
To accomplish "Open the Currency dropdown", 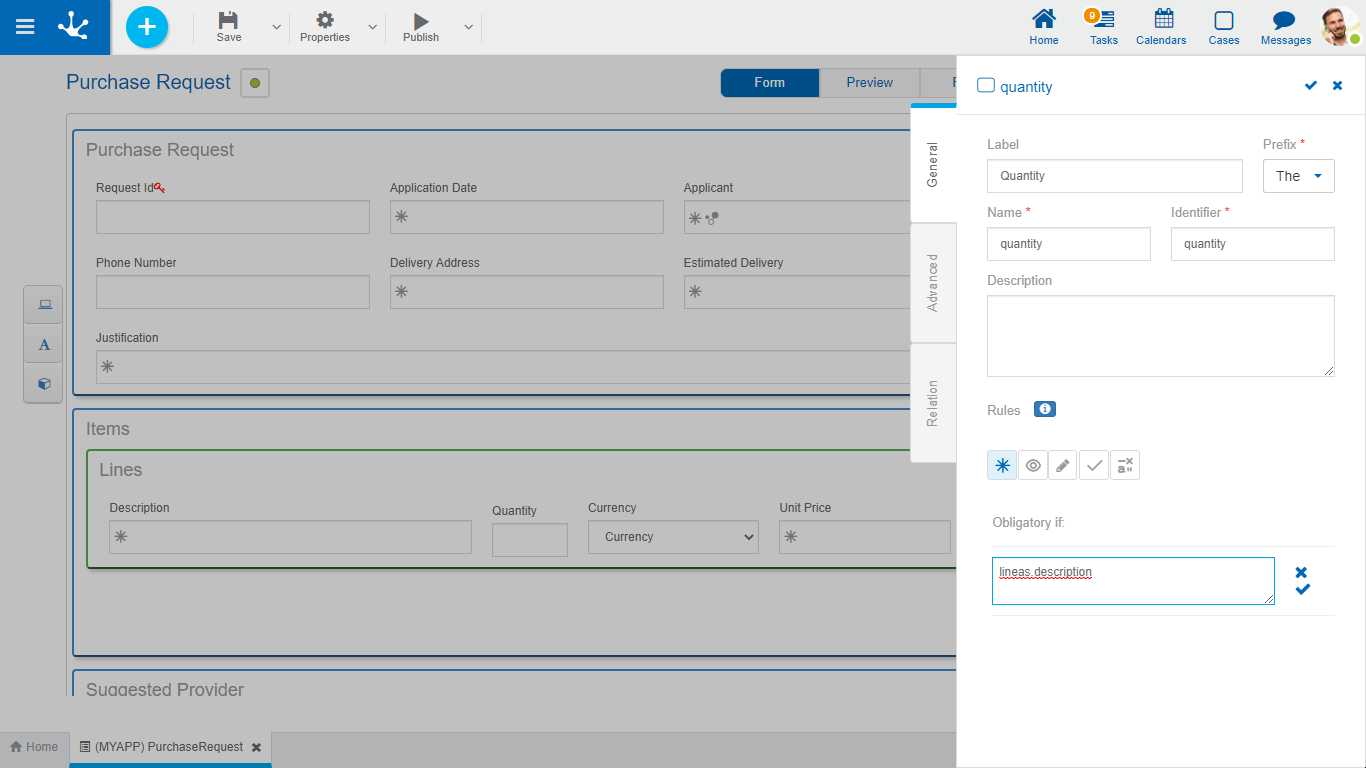I will tap(673, 537).
